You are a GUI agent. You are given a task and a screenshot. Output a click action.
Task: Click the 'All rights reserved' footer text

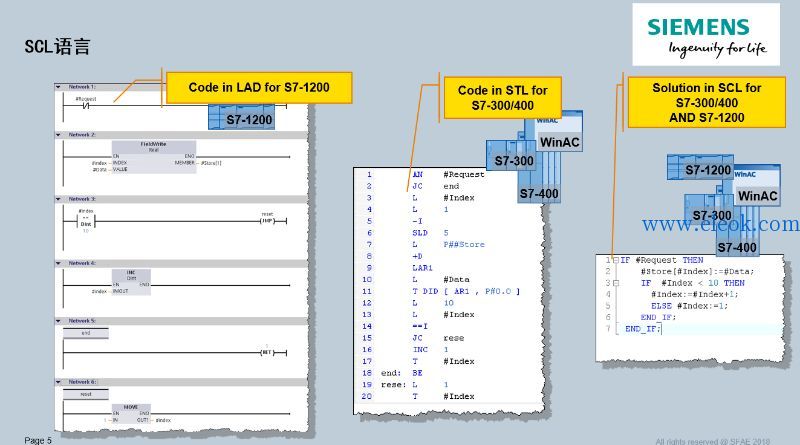[713, 441]
